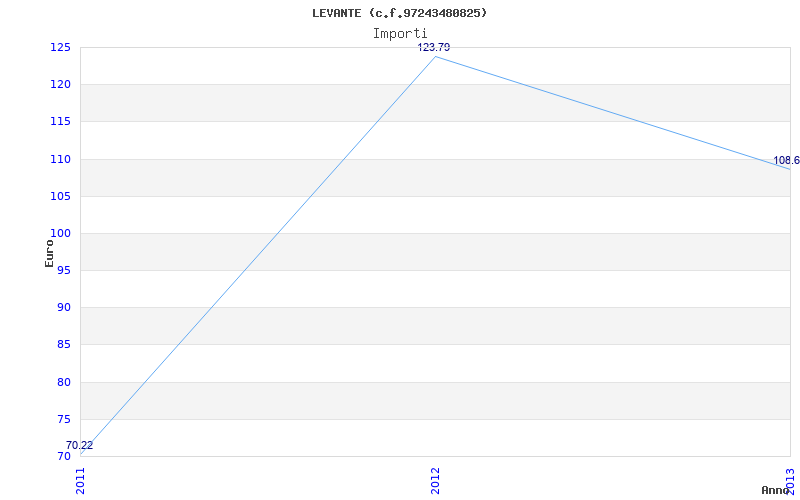The image size is (800, 500).
Task: Click the Euro y-axis title
Action: point(49,253)
